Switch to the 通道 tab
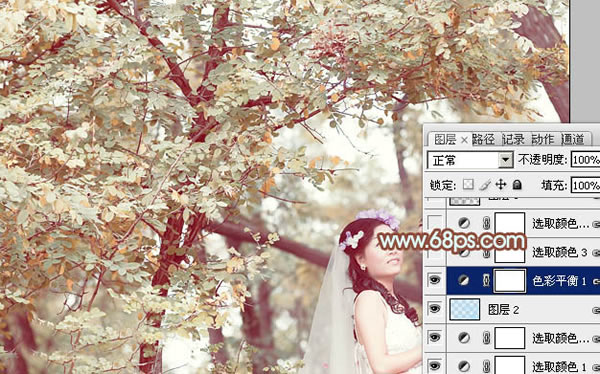 pyautogui.click(x=572, y=139)
